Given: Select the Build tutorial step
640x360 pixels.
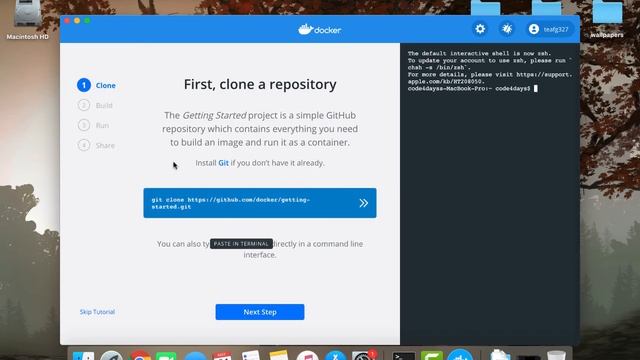Looking at the screenshot, I should 95,105.
